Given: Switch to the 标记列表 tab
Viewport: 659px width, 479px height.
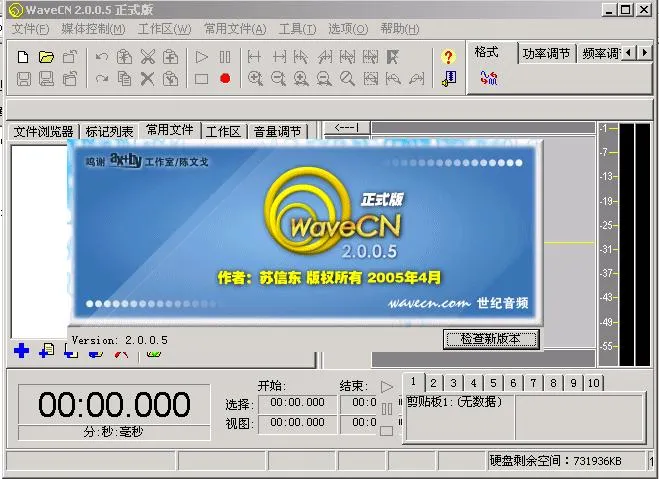Looking at the screenshot, I should (x=109, y=132).
